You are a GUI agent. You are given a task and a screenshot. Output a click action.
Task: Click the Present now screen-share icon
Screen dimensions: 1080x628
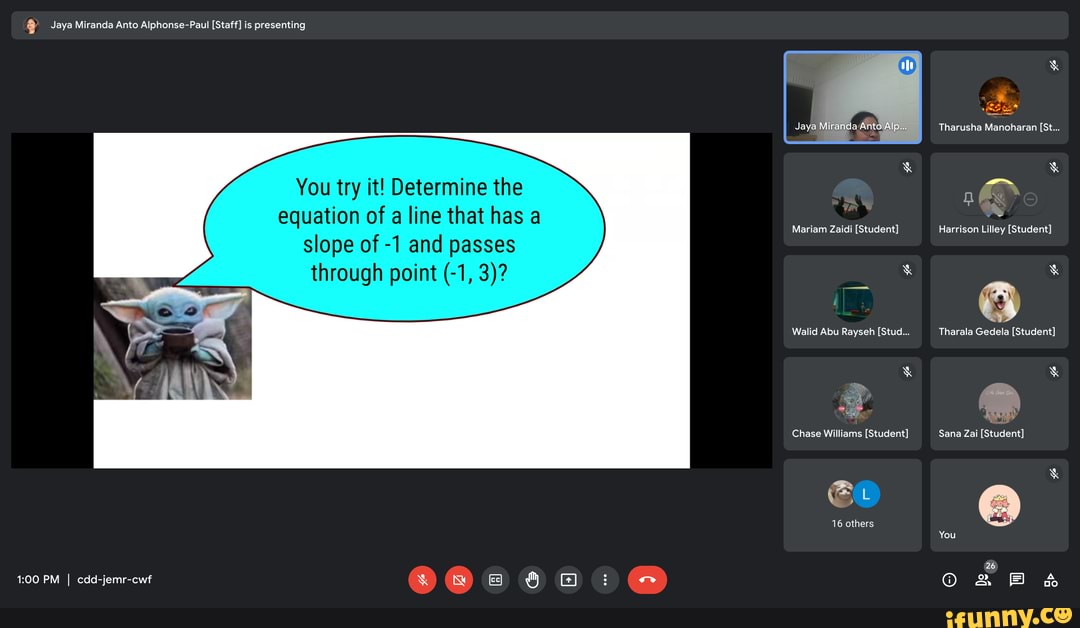click(568, 580)
